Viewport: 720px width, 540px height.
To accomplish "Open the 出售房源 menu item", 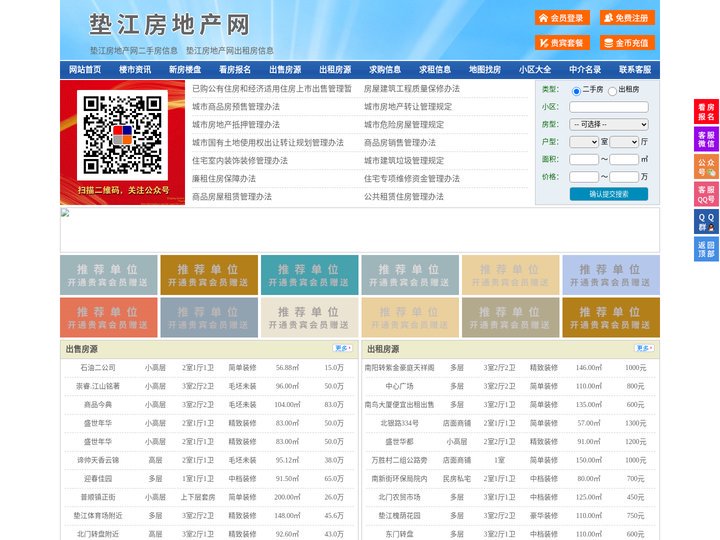I will point(285,70).
